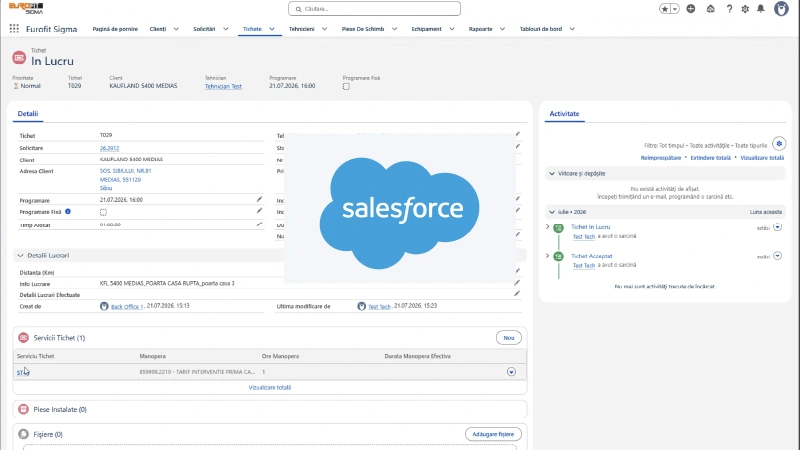Open the Tablouri de bord tab
The height and width of the screenshot is (450, 800).
[x=541, y=29]
